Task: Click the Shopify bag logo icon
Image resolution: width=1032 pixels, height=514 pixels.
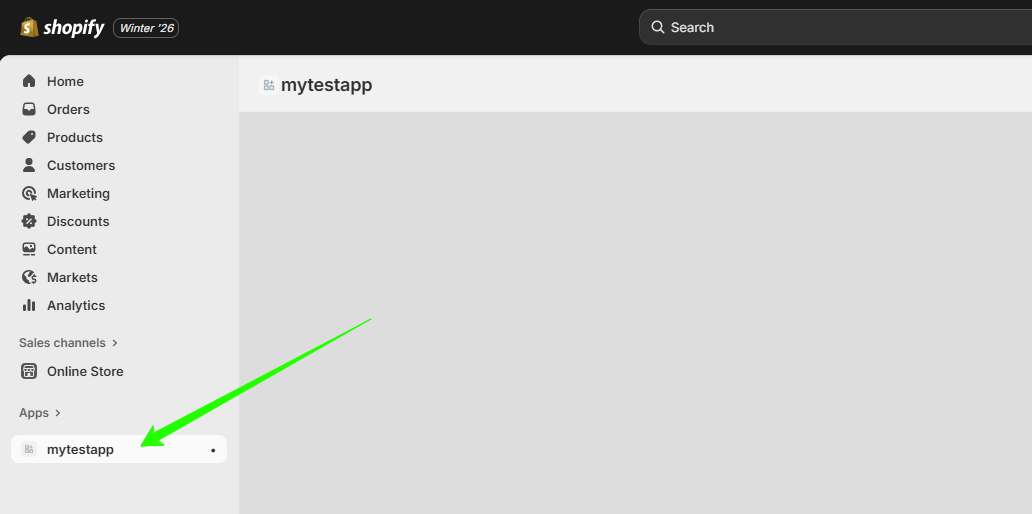Action: 29,27
